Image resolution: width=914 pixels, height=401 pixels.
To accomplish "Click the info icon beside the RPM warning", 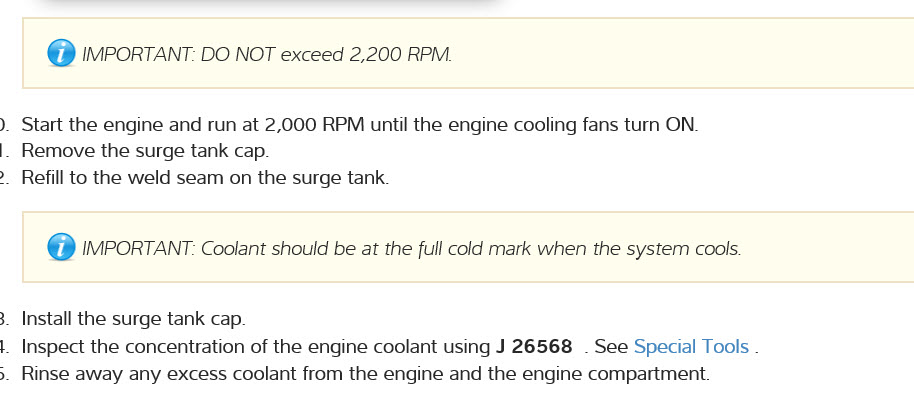I will tap(61, 54).
